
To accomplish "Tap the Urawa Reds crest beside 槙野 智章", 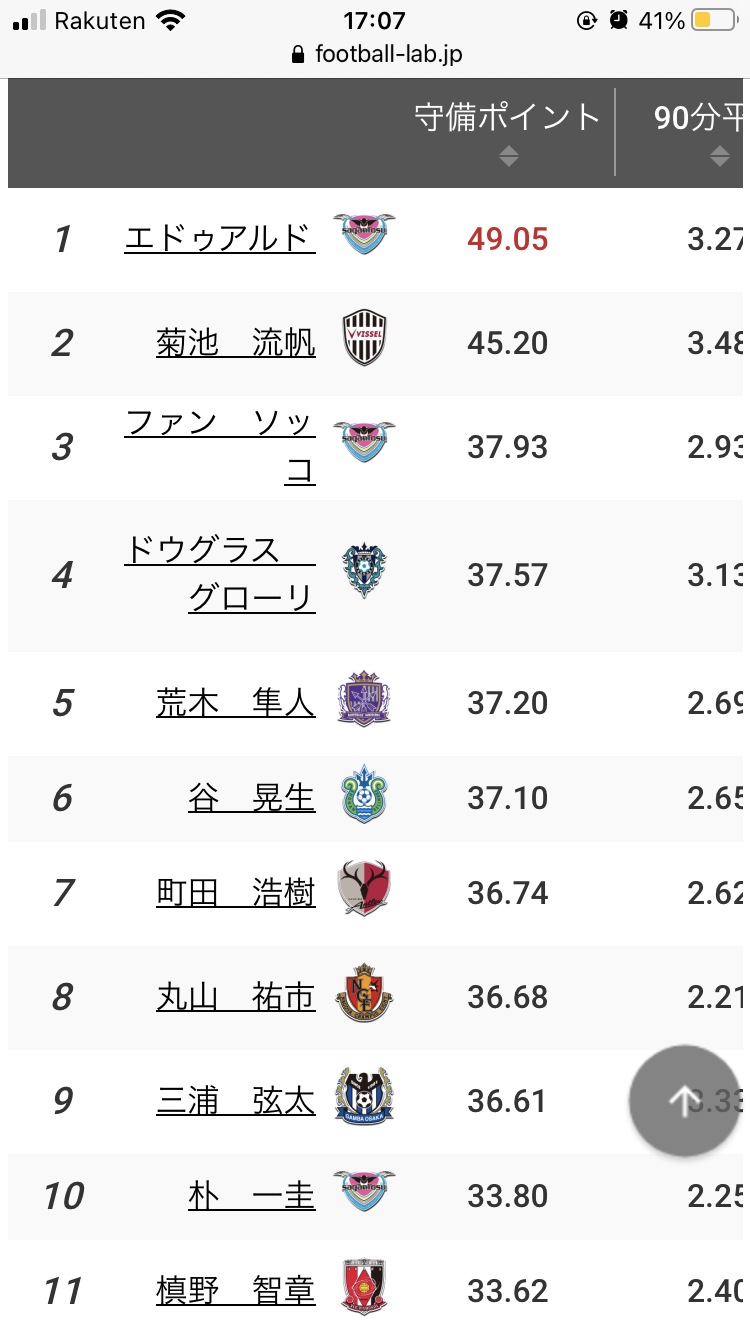I will pos(363,1288).
